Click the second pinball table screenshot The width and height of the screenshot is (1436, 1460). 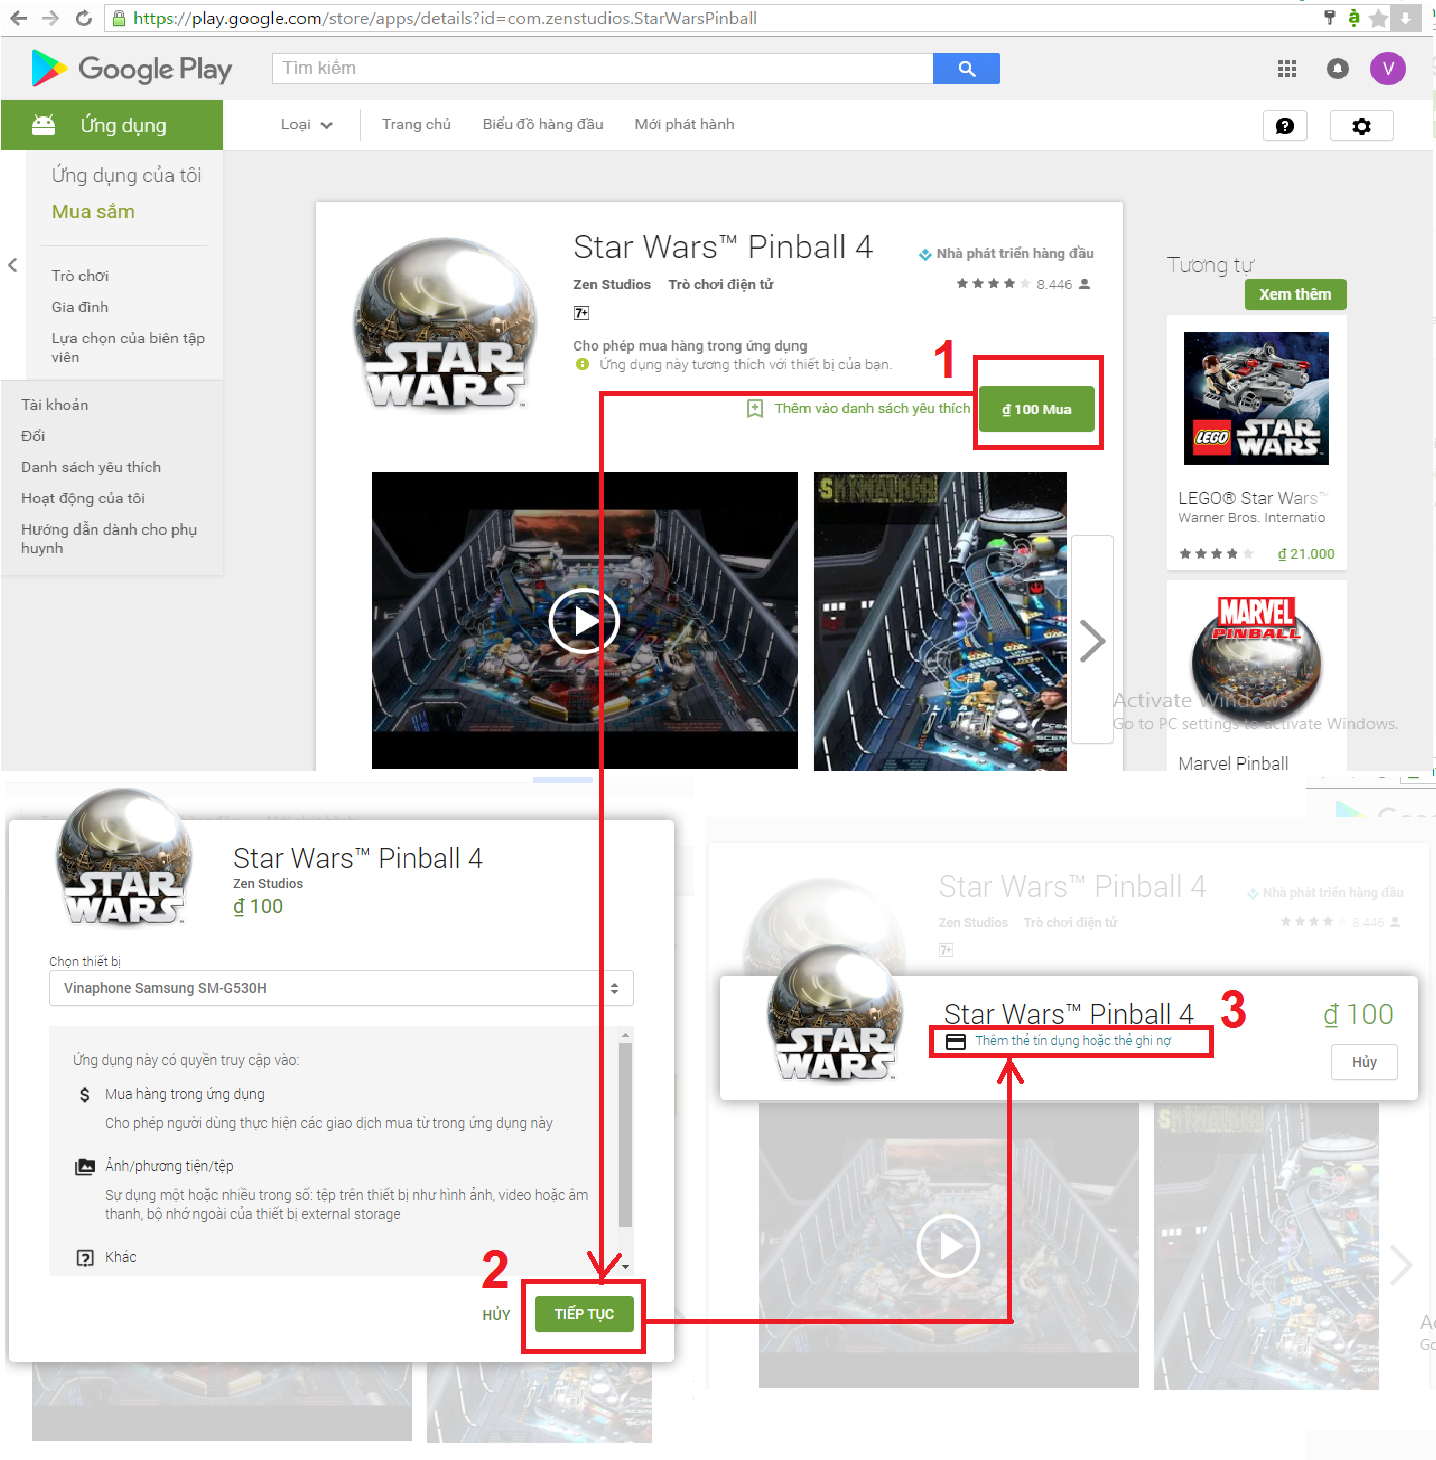(x=940, y=621)
